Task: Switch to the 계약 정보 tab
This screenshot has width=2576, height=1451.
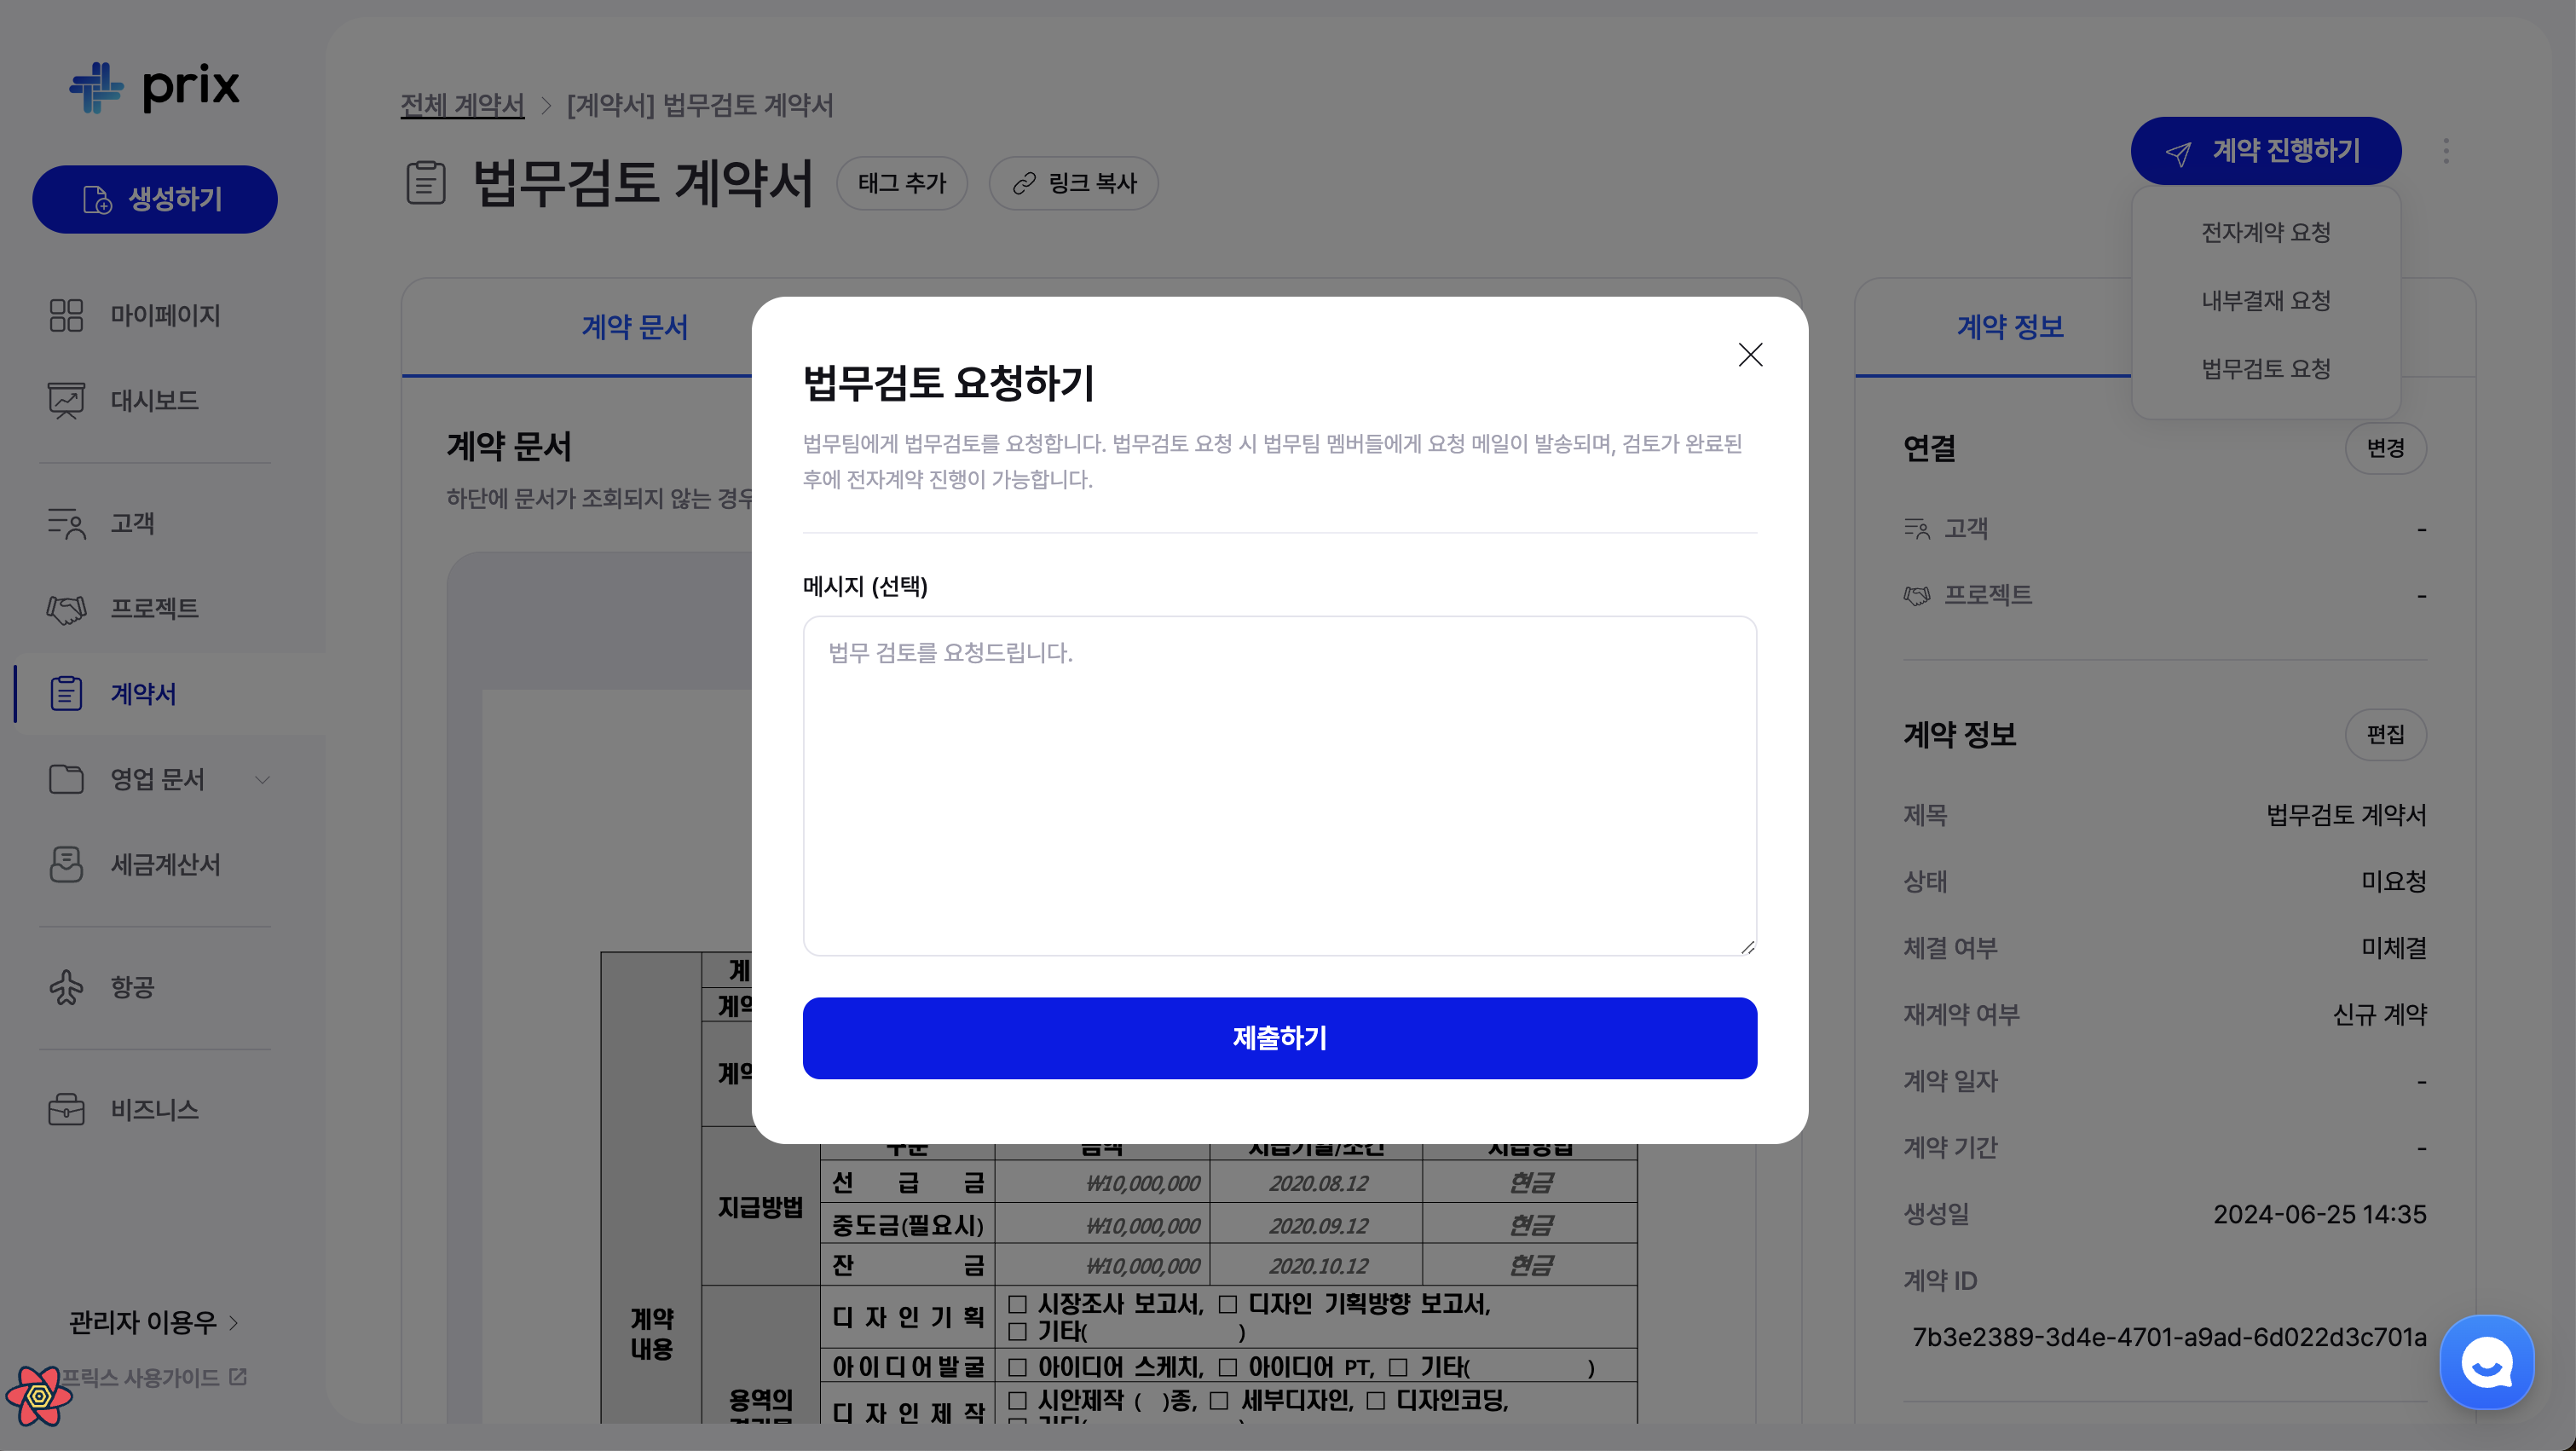Action: pos(2010,327)
